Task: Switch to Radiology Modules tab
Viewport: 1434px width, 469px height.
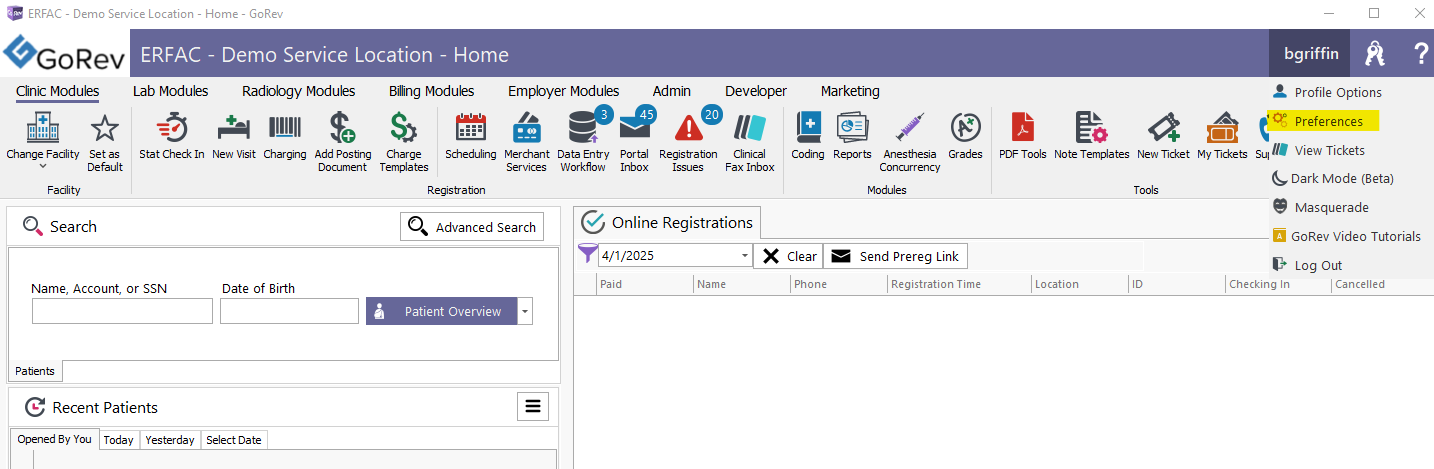Action: [x=298, y=91]
